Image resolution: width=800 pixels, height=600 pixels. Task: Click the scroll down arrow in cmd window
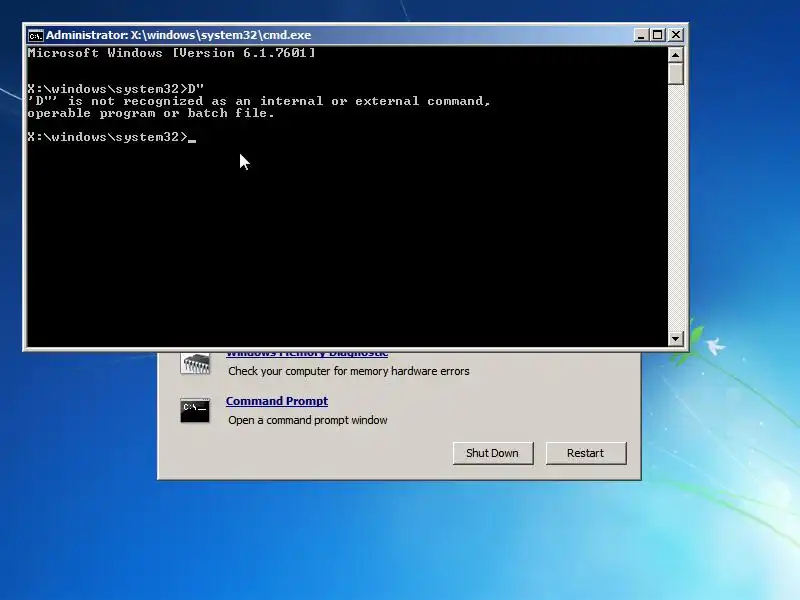[676, 338]
